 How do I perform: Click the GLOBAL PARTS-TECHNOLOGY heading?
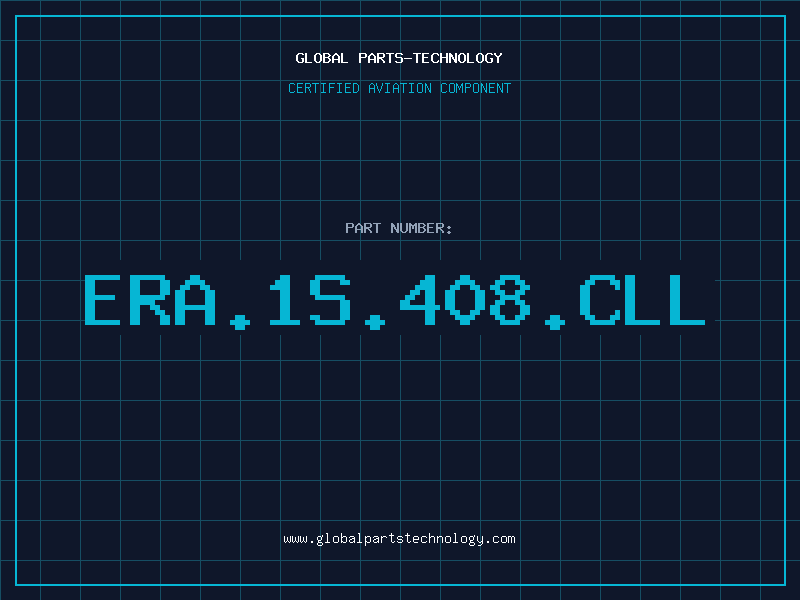pos(399,58)
